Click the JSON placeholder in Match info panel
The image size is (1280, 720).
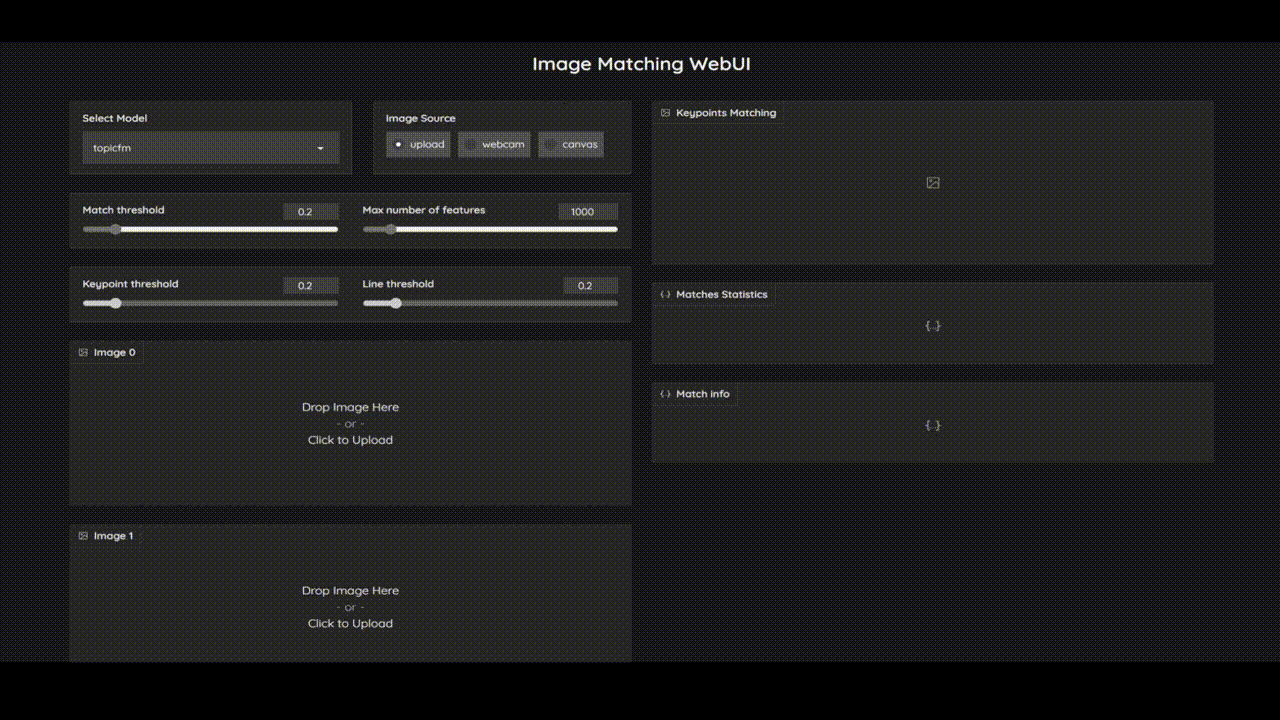point(932,426)
